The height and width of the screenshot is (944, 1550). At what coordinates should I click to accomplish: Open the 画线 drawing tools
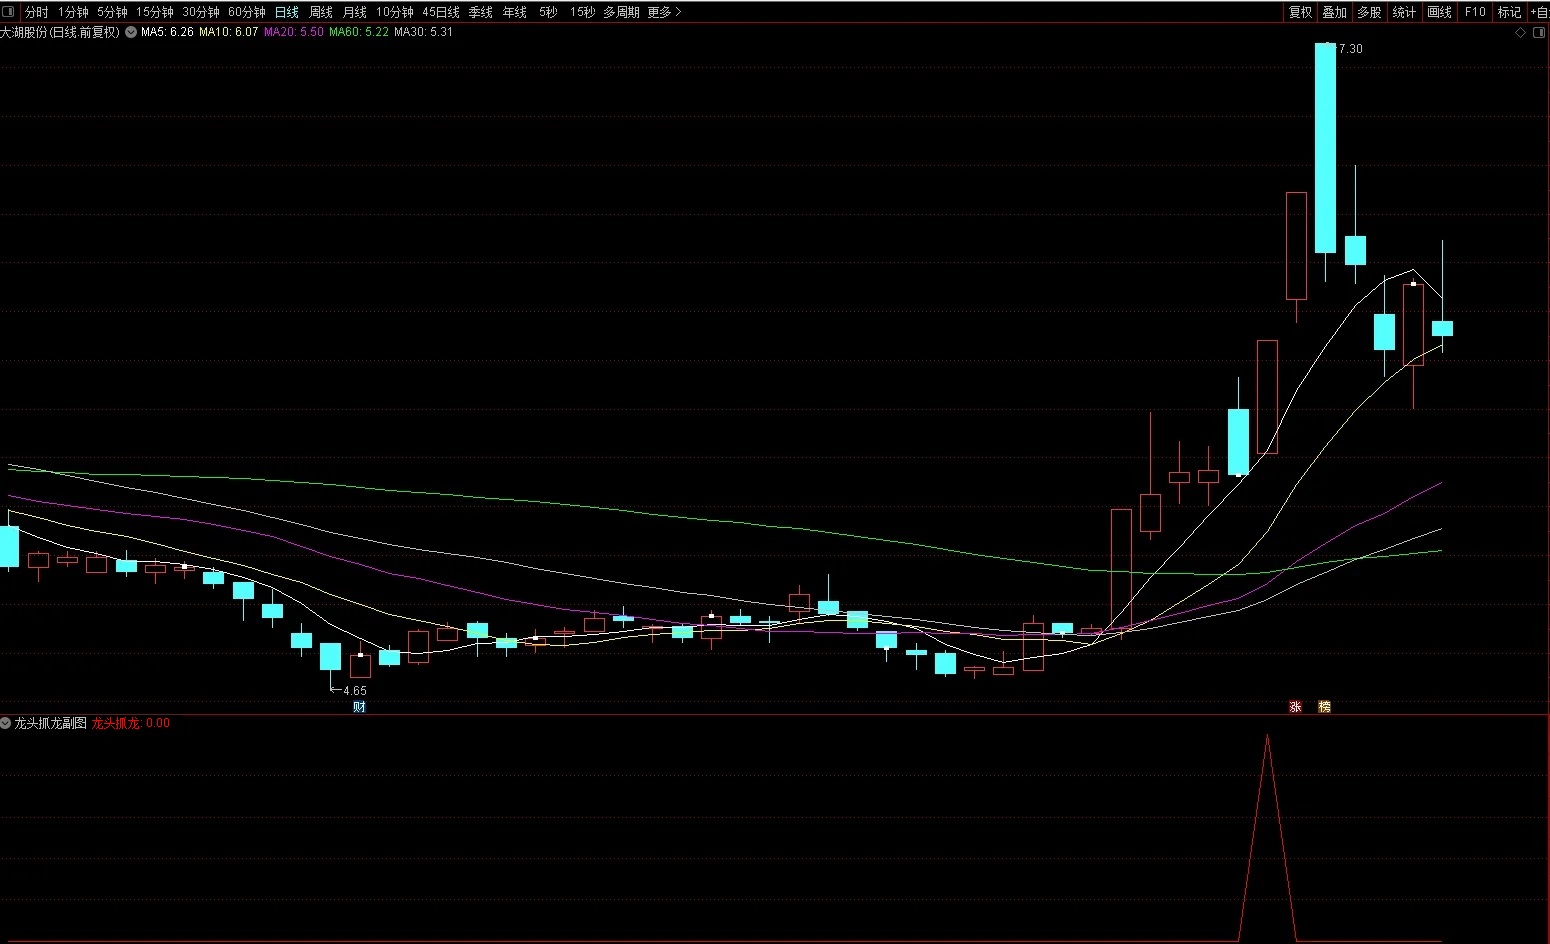pos(1439,12)
